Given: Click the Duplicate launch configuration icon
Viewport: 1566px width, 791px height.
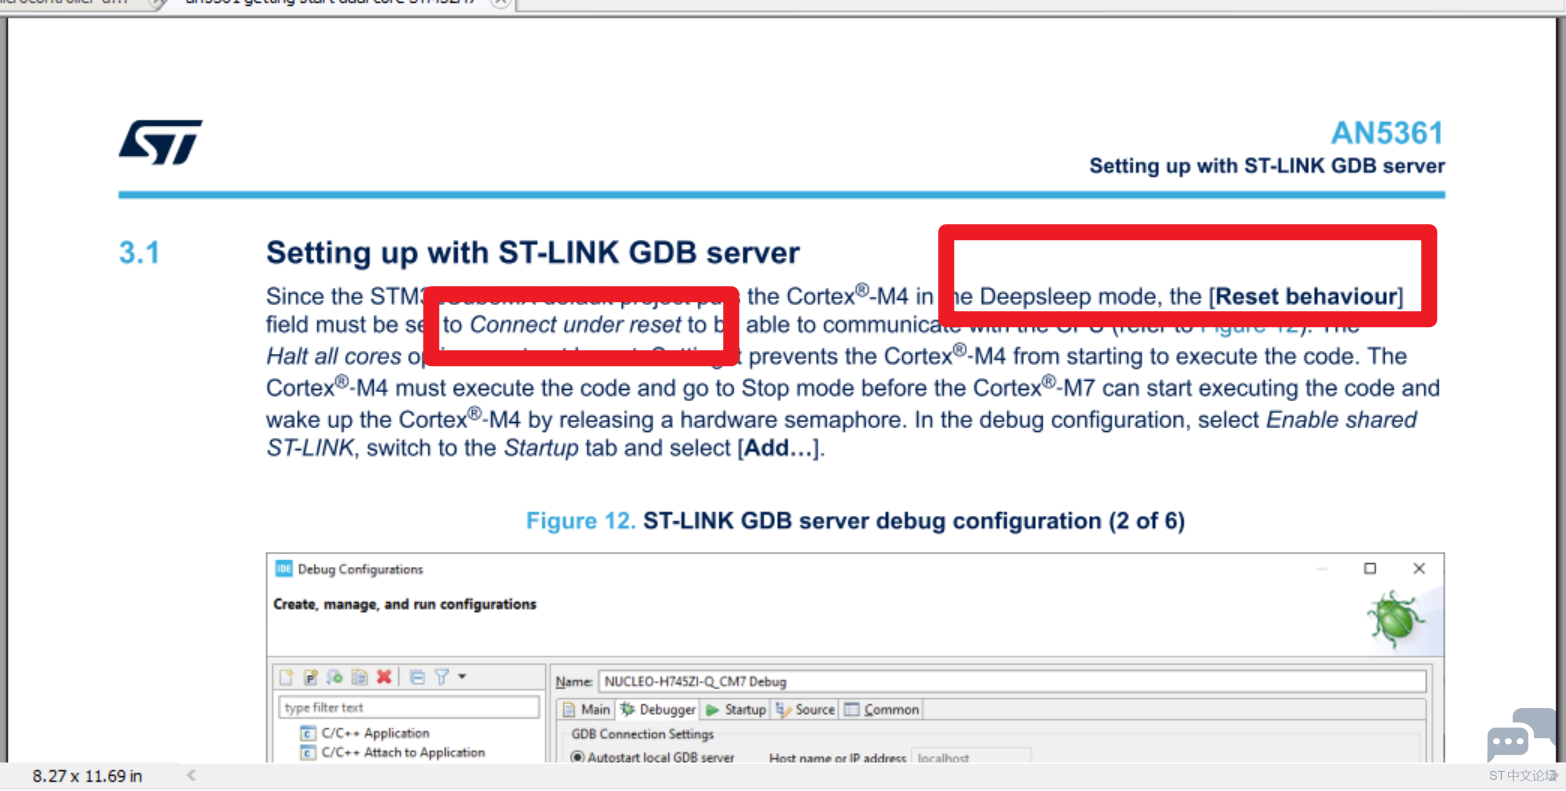Looking at the screenshot, I should pos(359,677).
